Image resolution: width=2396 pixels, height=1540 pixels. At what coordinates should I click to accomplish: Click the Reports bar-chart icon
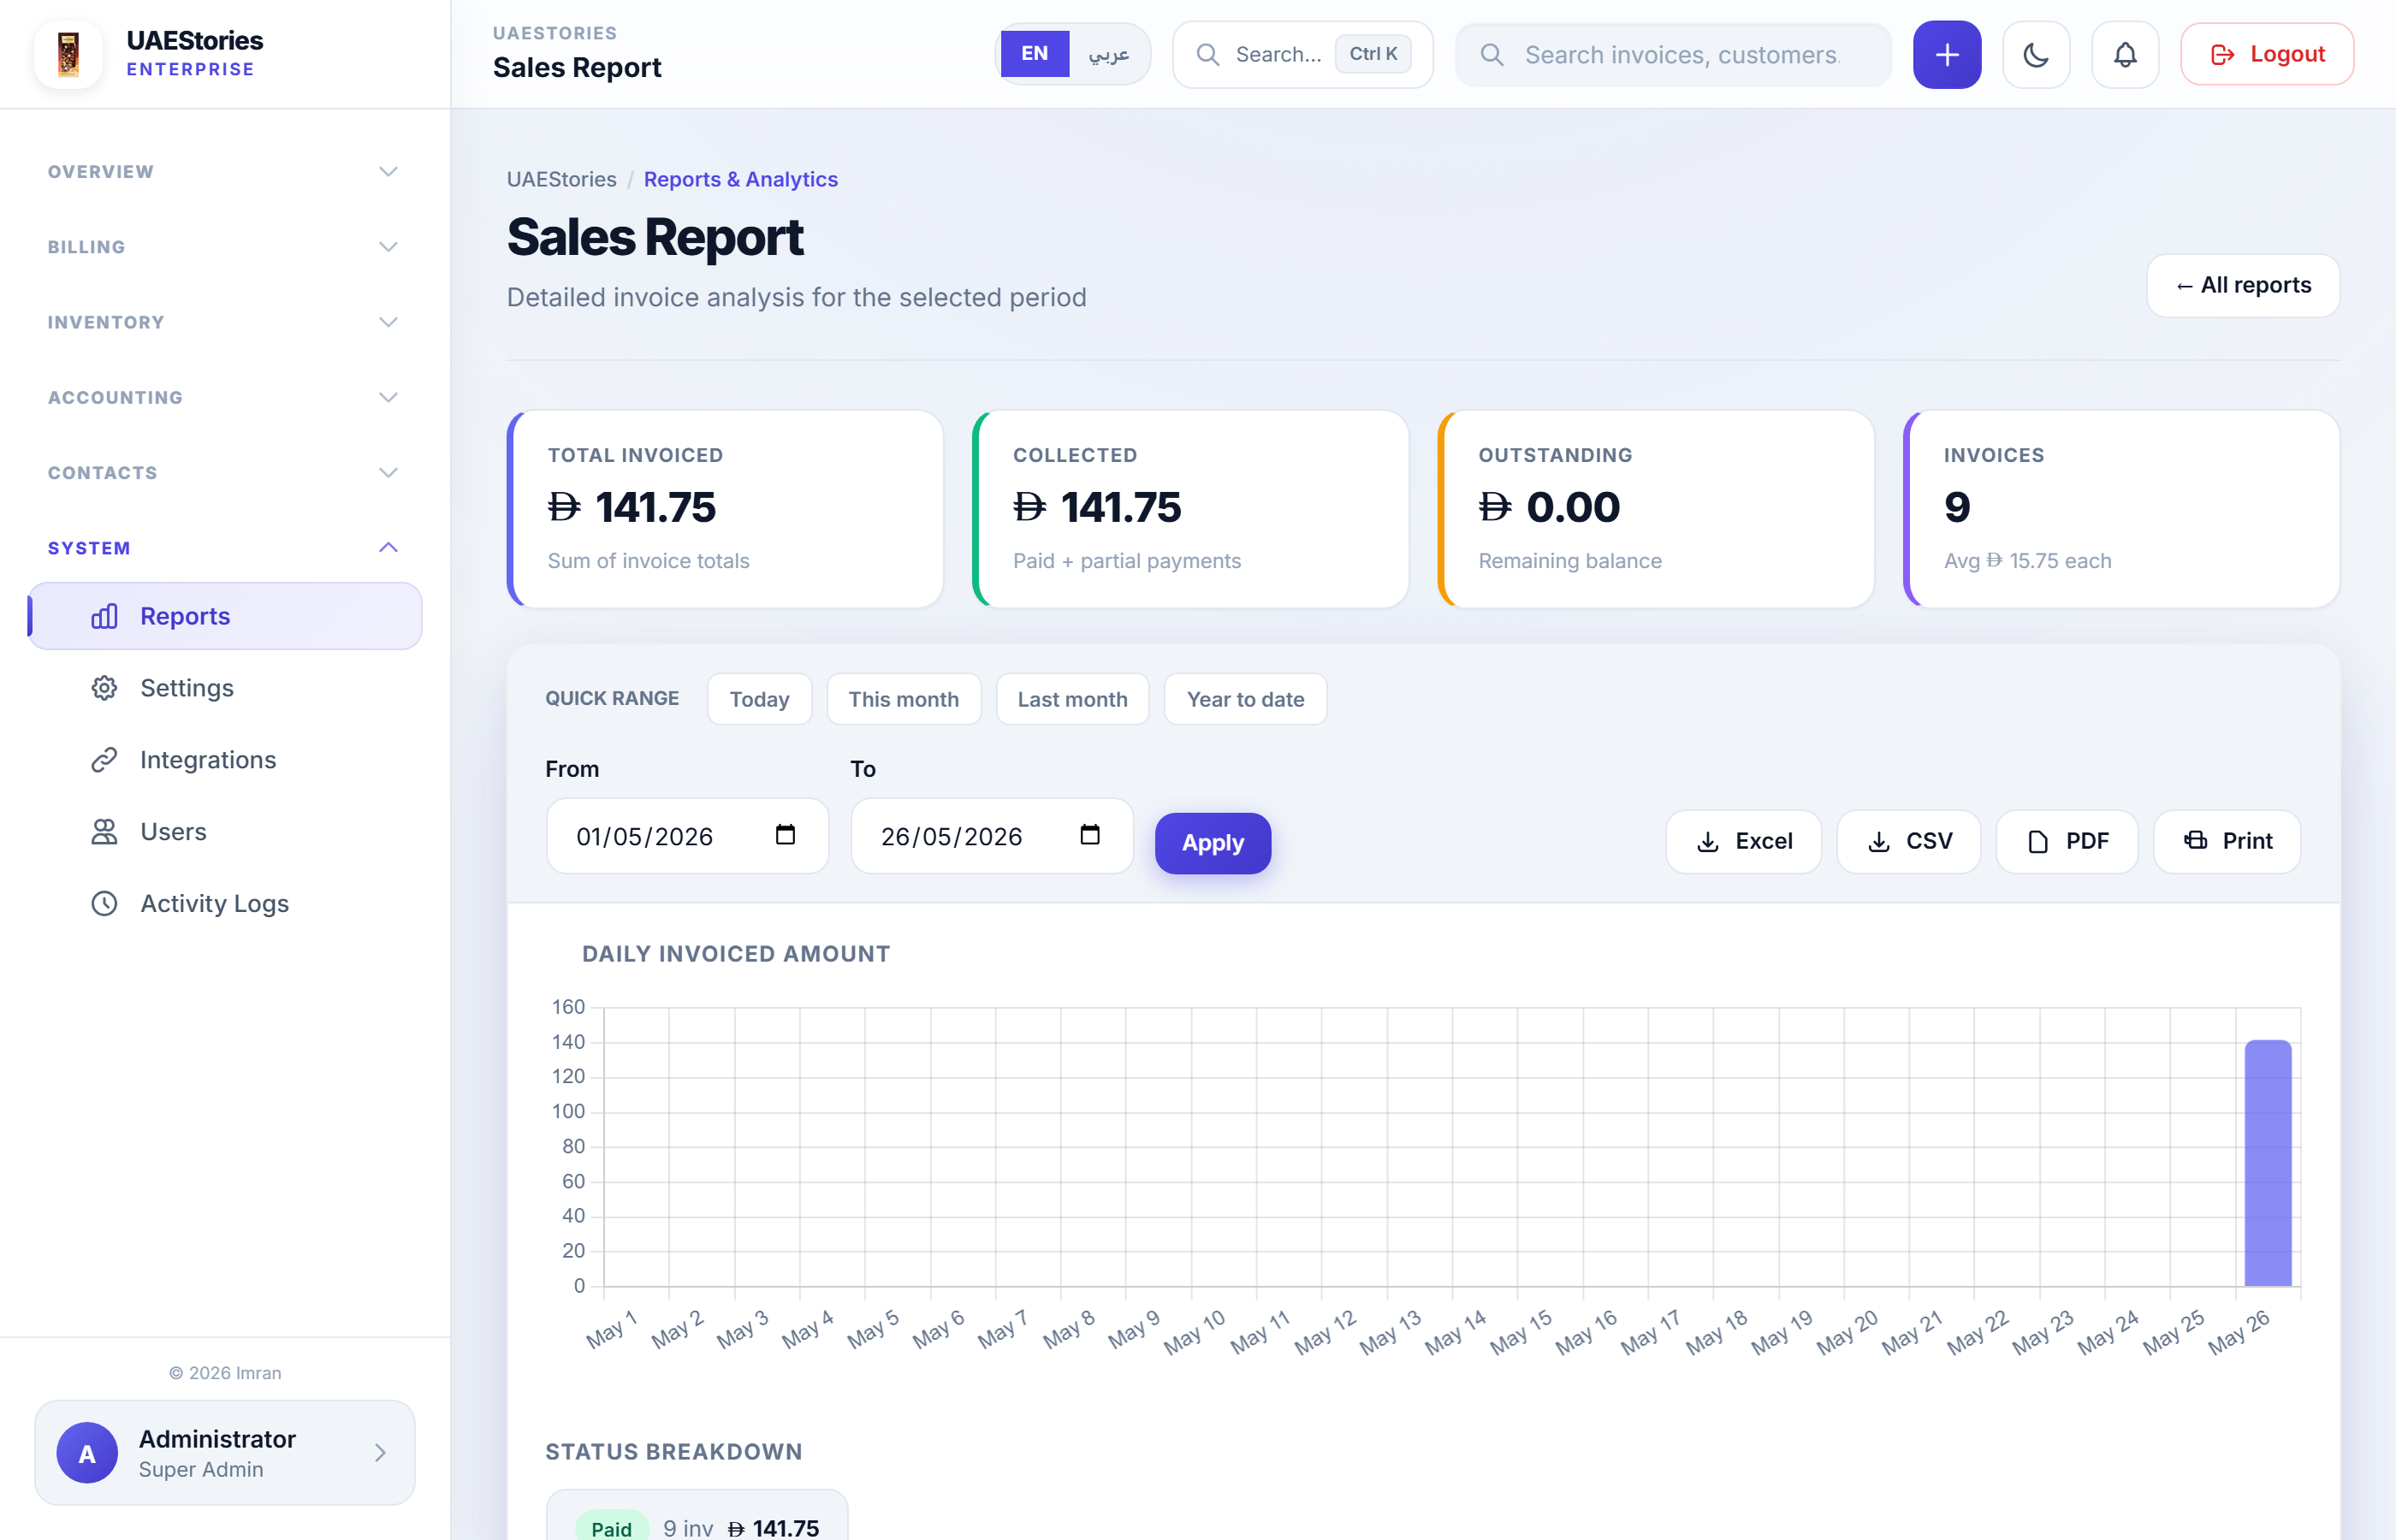click(104, 616)
